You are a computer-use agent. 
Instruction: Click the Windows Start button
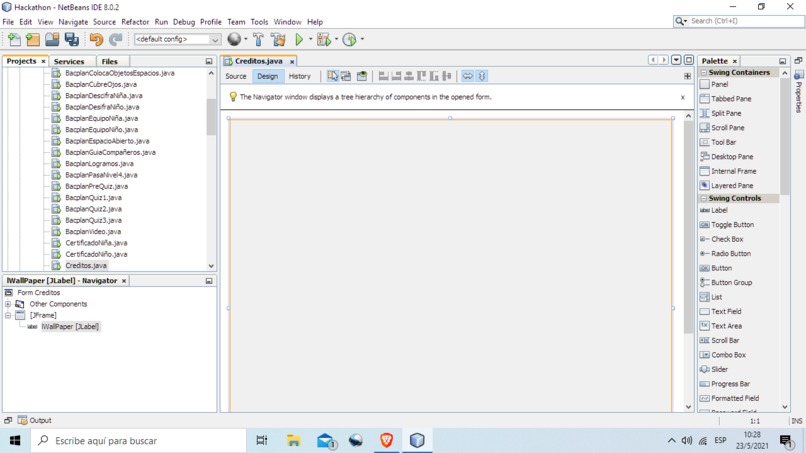15,441
